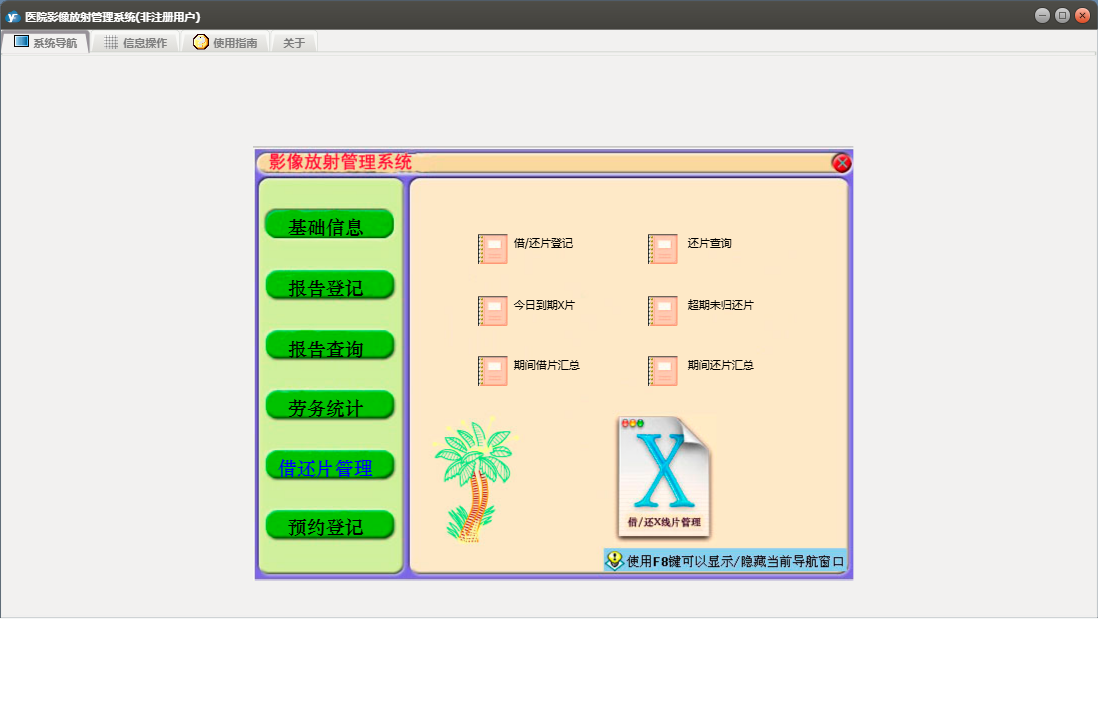Click the 借/还片登记 notebook icon

[x=492, y=248]
